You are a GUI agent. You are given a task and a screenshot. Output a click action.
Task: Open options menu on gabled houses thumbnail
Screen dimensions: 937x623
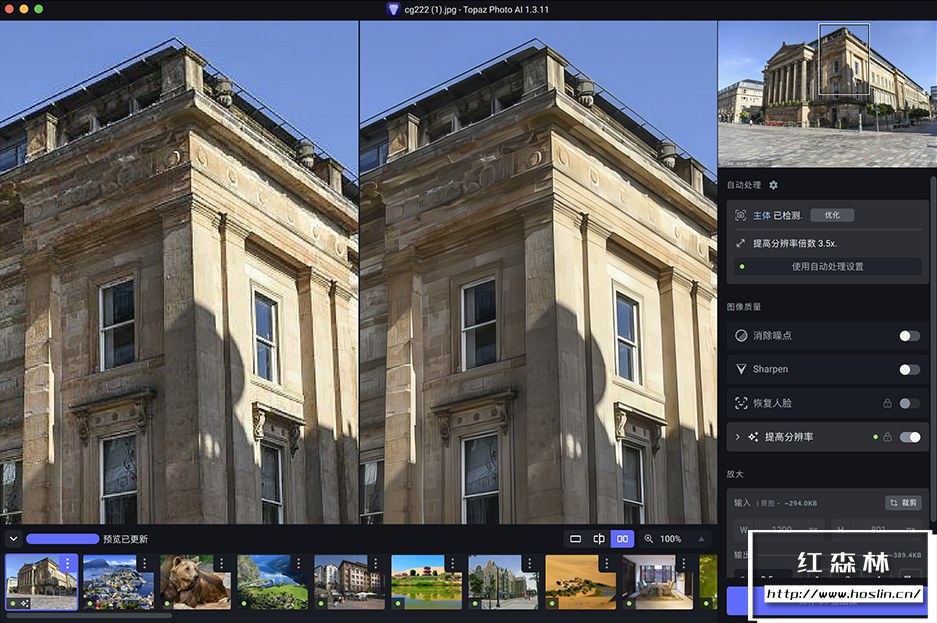pyautogui.click(x=530, y=563)
